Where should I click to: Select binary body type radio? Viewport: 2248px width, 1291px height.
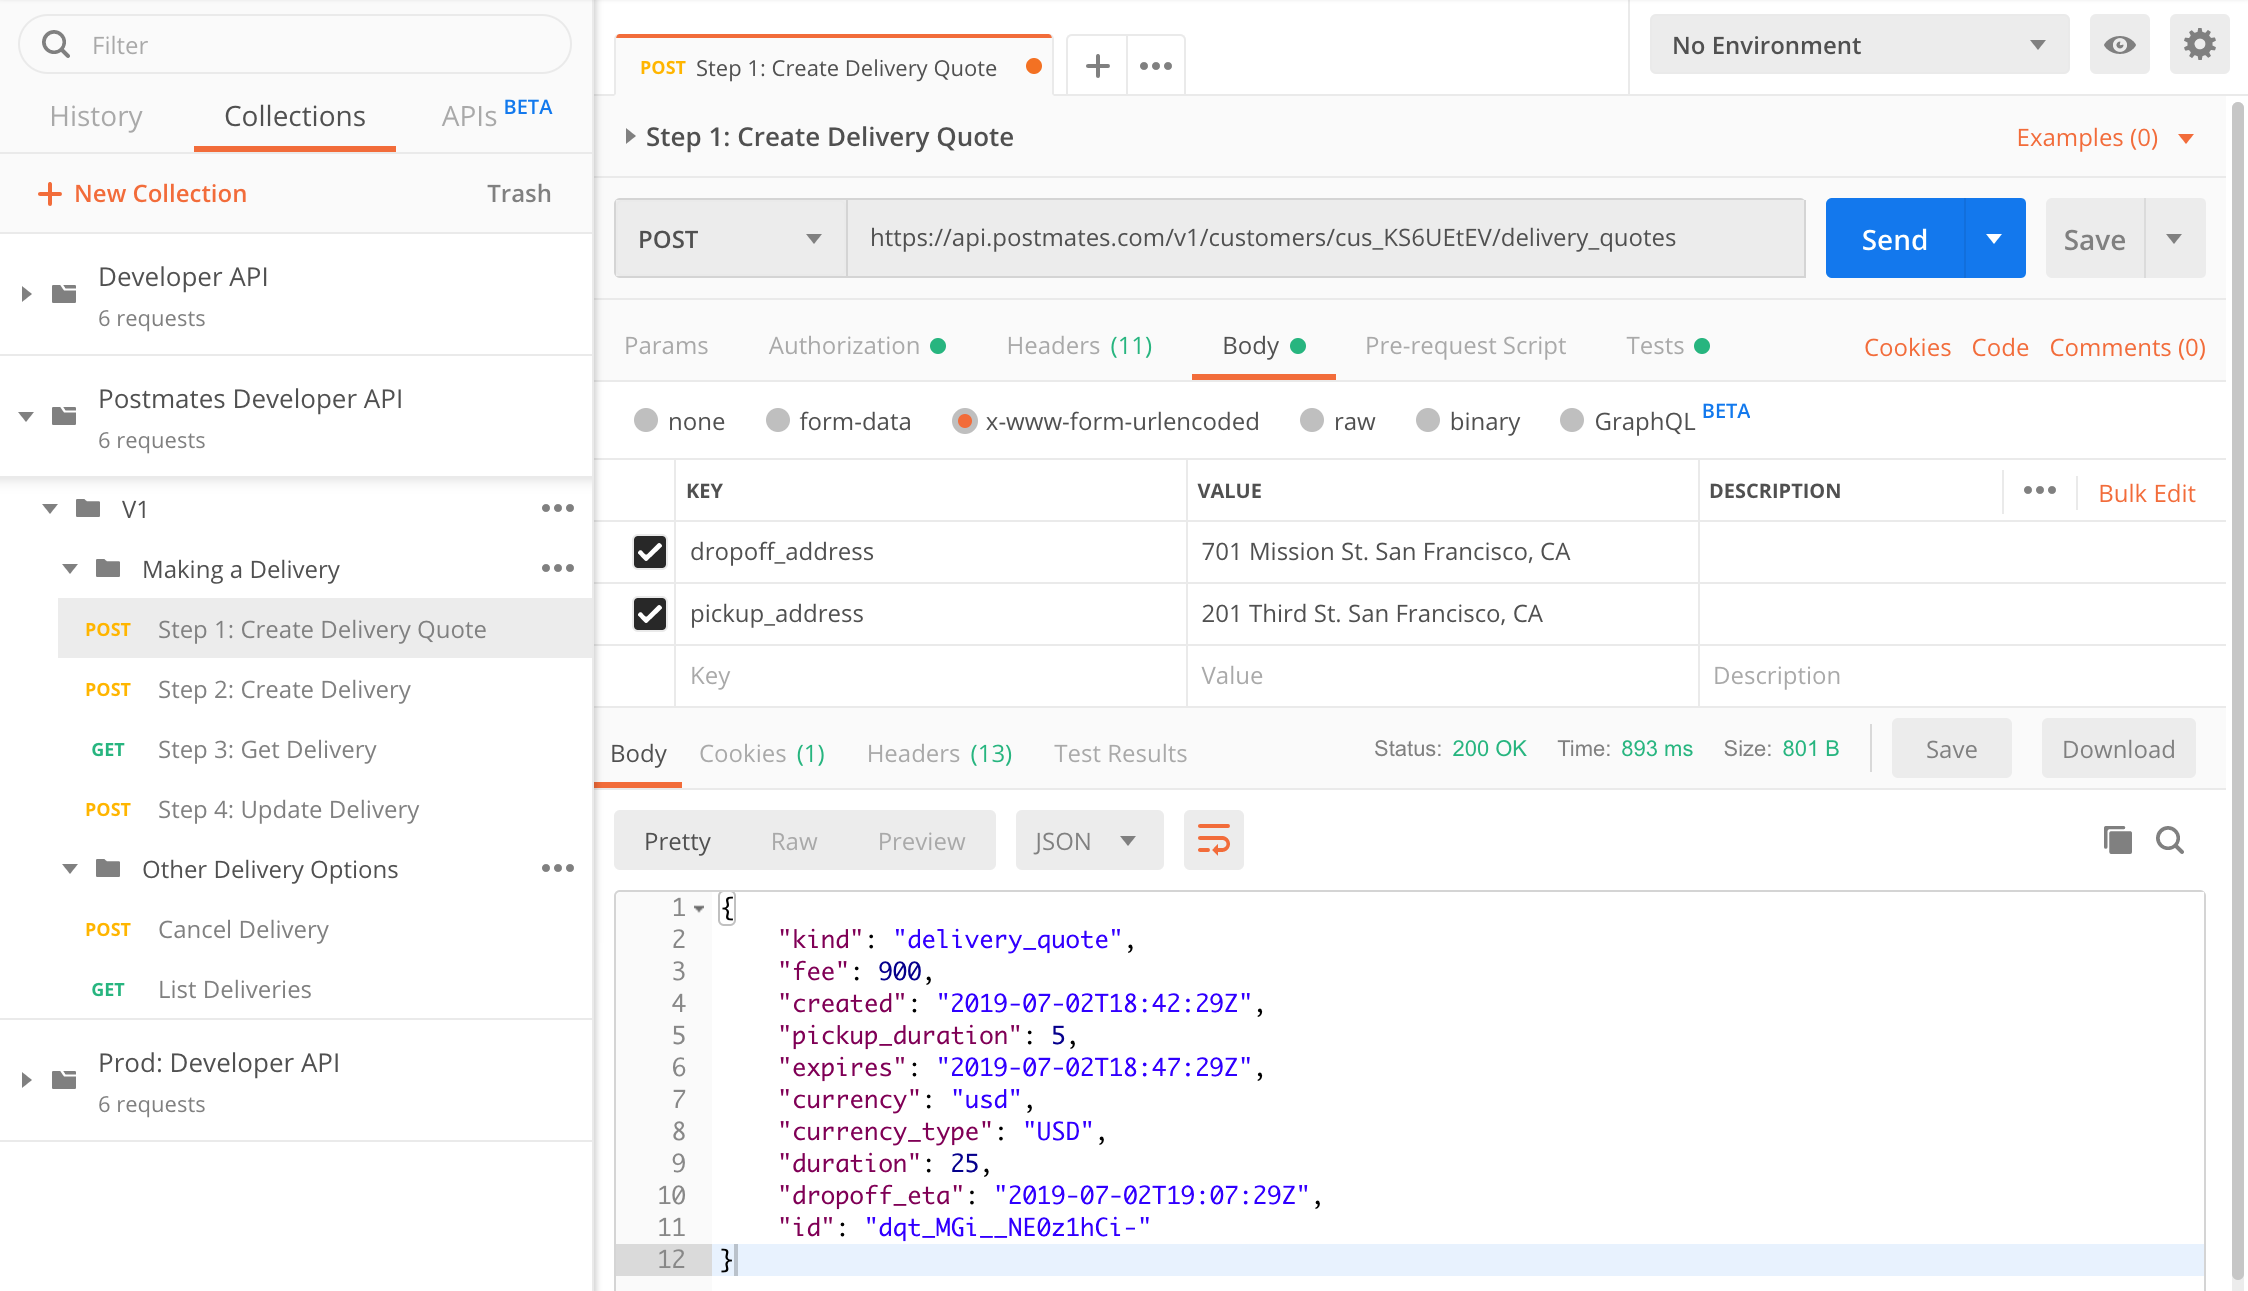[x=1428, y=420]
